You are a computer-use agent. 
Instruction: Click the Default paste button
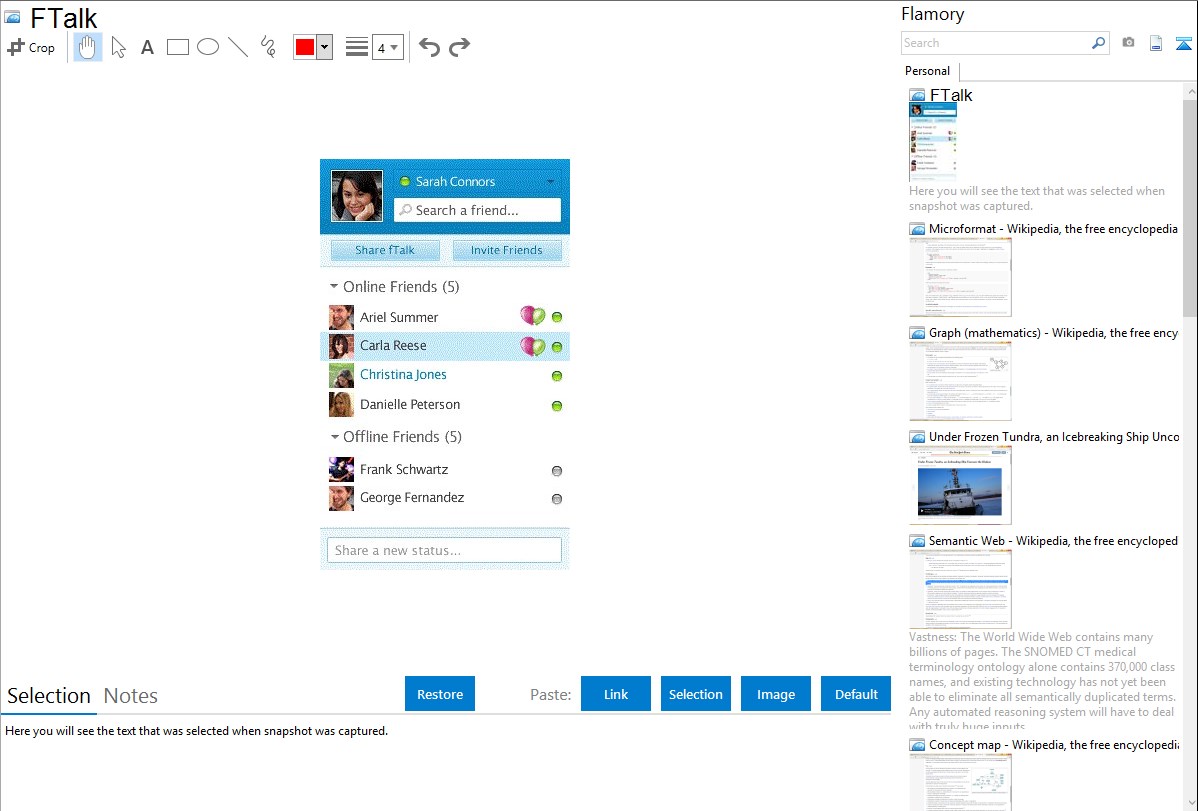point(856,694)
